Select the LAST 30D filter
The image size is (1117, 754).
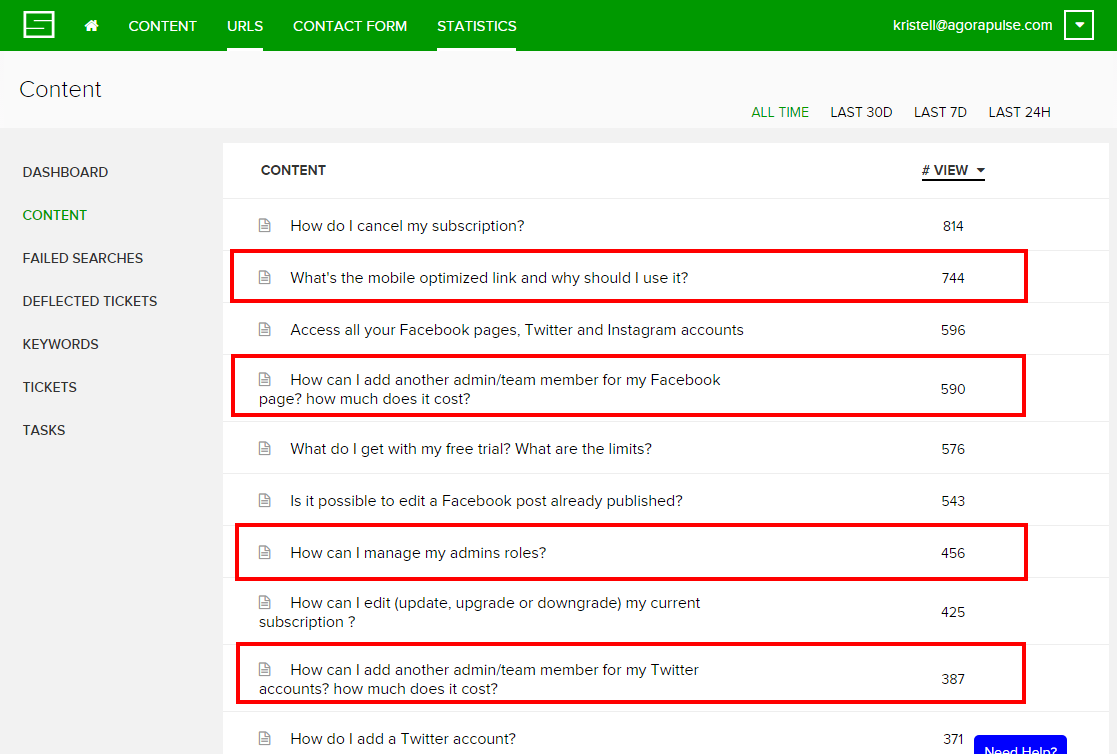[x=861, y=112]
